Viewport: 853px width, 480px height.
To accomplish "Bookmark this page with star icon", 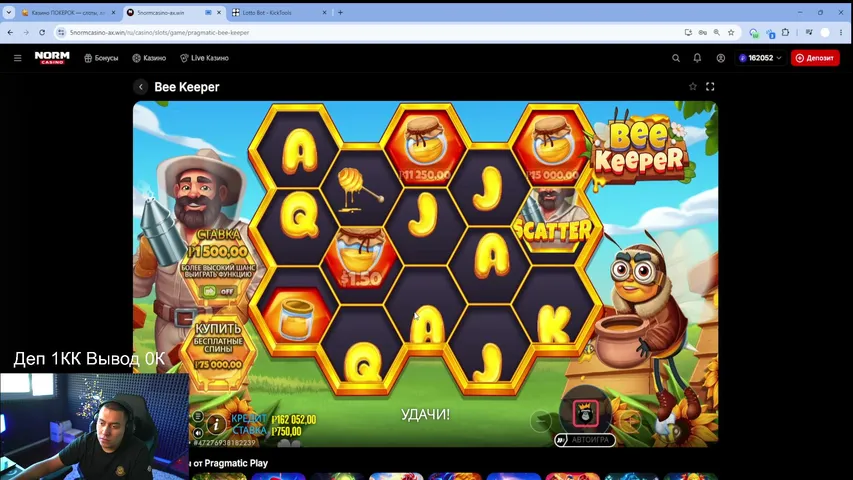I will pyautogui.click(x=731, y=33).
